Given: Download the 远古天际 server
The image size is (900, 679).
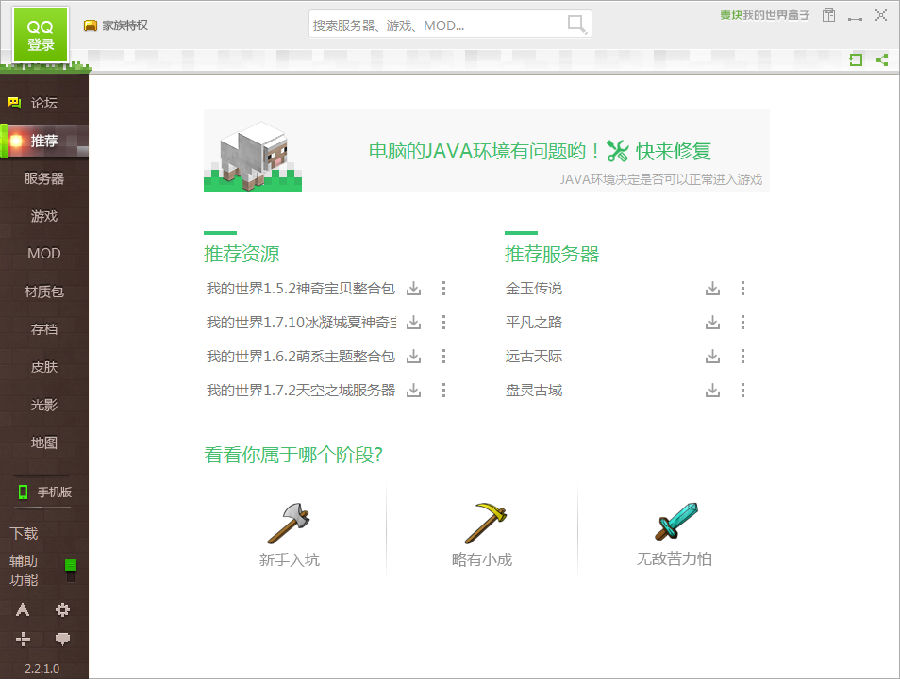Looking at the screenshot, I should point(713,356).
